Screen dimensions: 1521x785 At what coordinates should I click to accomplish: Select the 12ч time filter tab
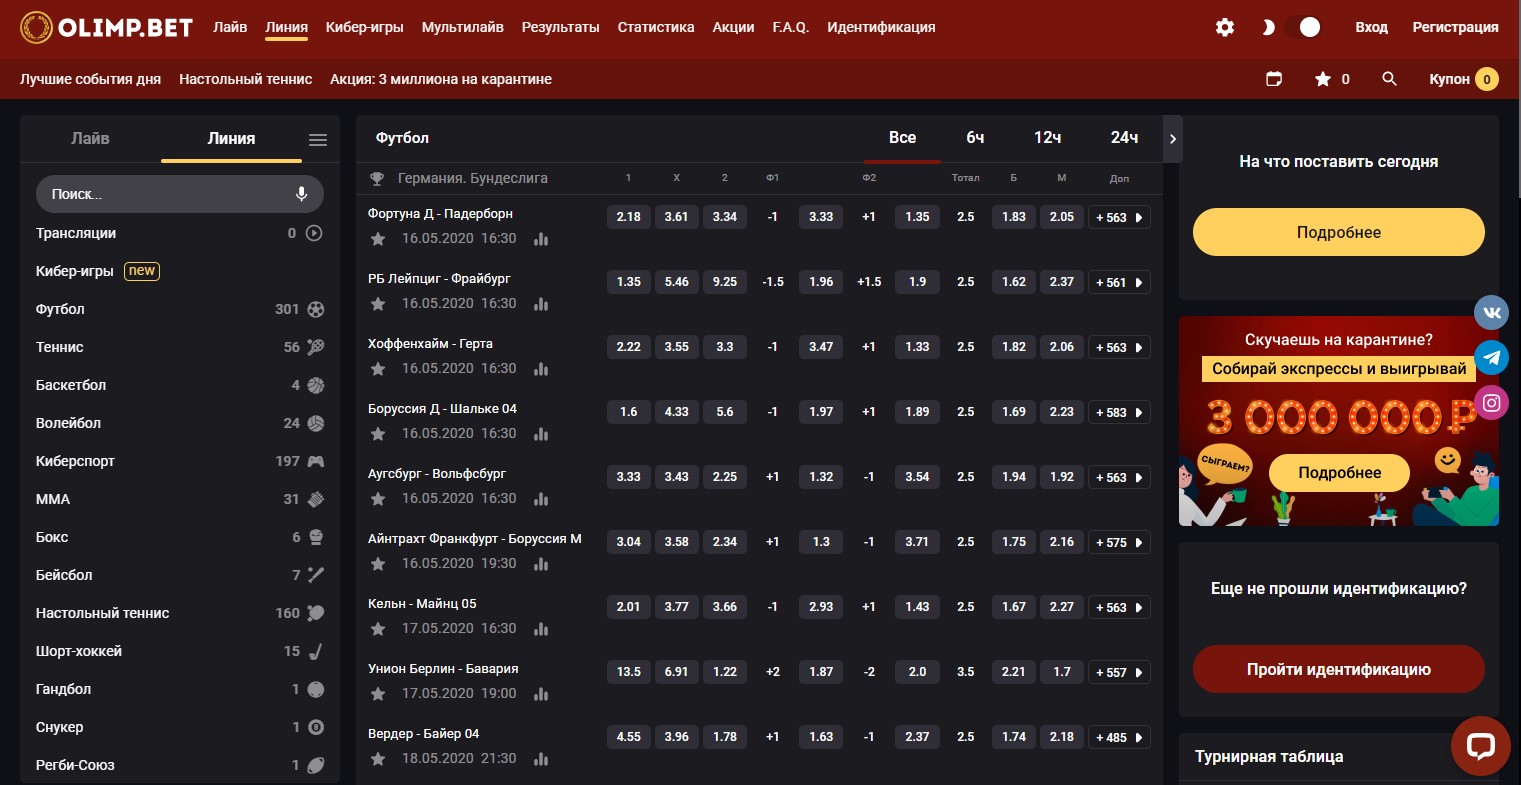(1047, 138)
